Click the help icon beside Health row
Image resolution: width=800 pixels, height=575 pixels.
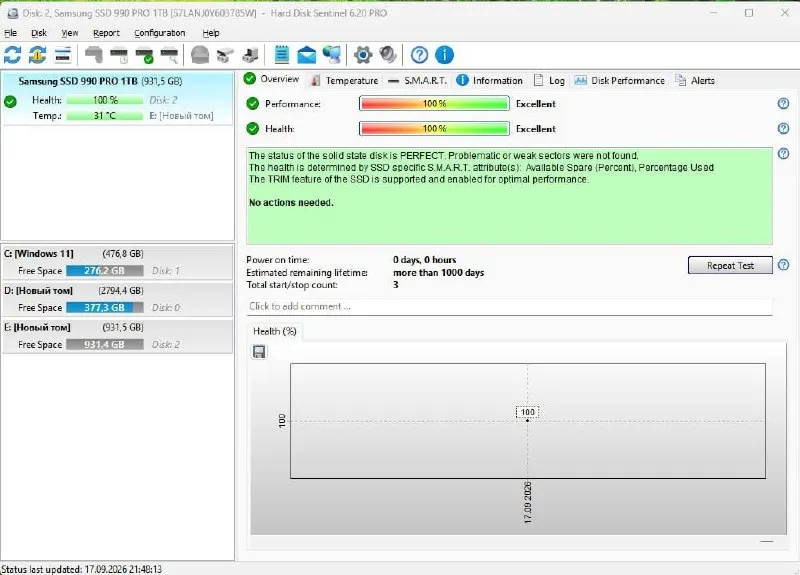pyautogui.click(x=784, y=129)
